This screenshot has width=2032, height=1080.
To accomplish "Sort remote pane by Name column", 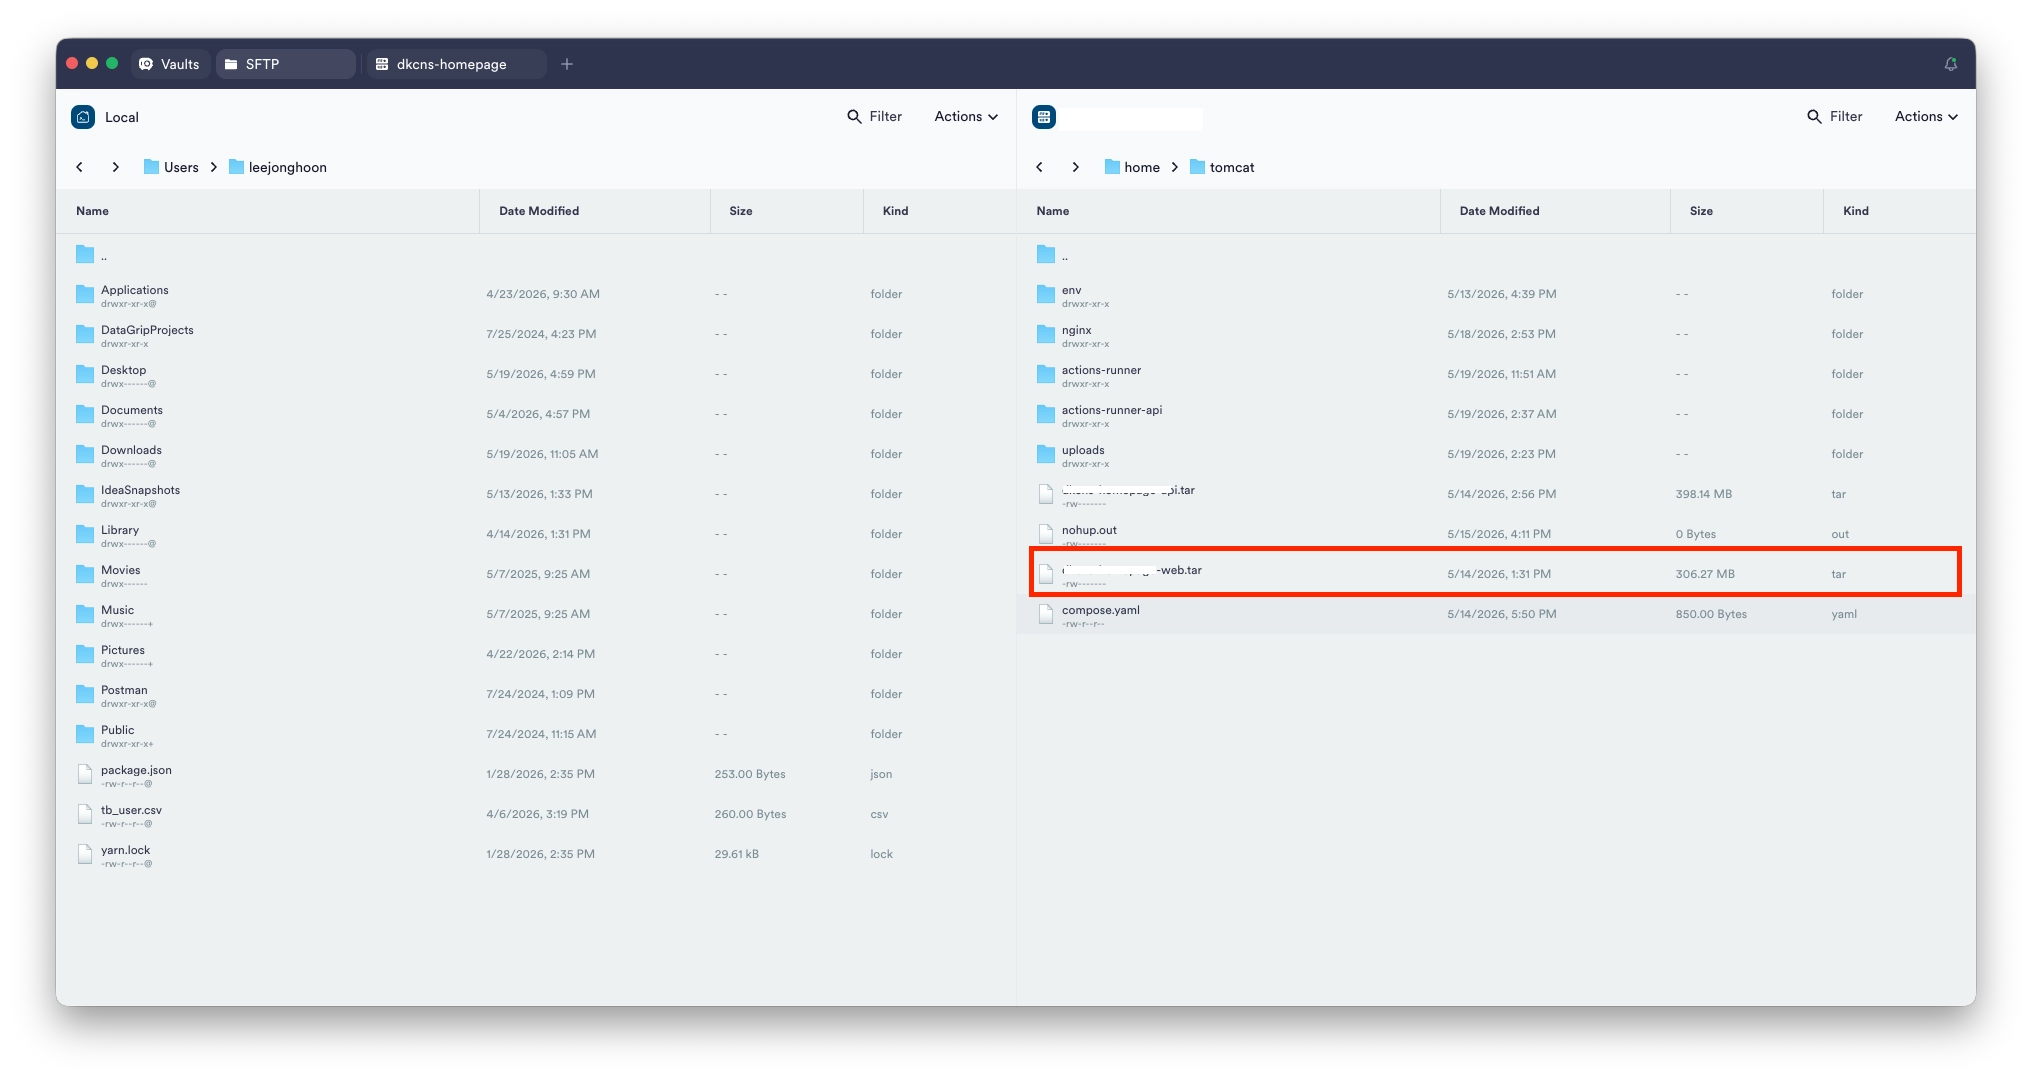I will pyautogui.click(x=1228, y=211).
